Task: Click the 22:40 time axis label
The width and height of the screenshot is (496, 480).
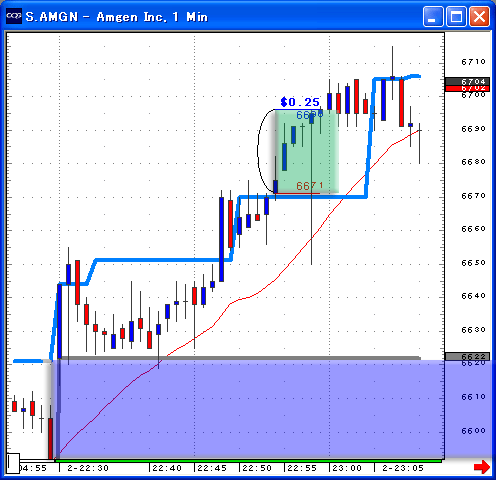Action: (x=167, y=468)
